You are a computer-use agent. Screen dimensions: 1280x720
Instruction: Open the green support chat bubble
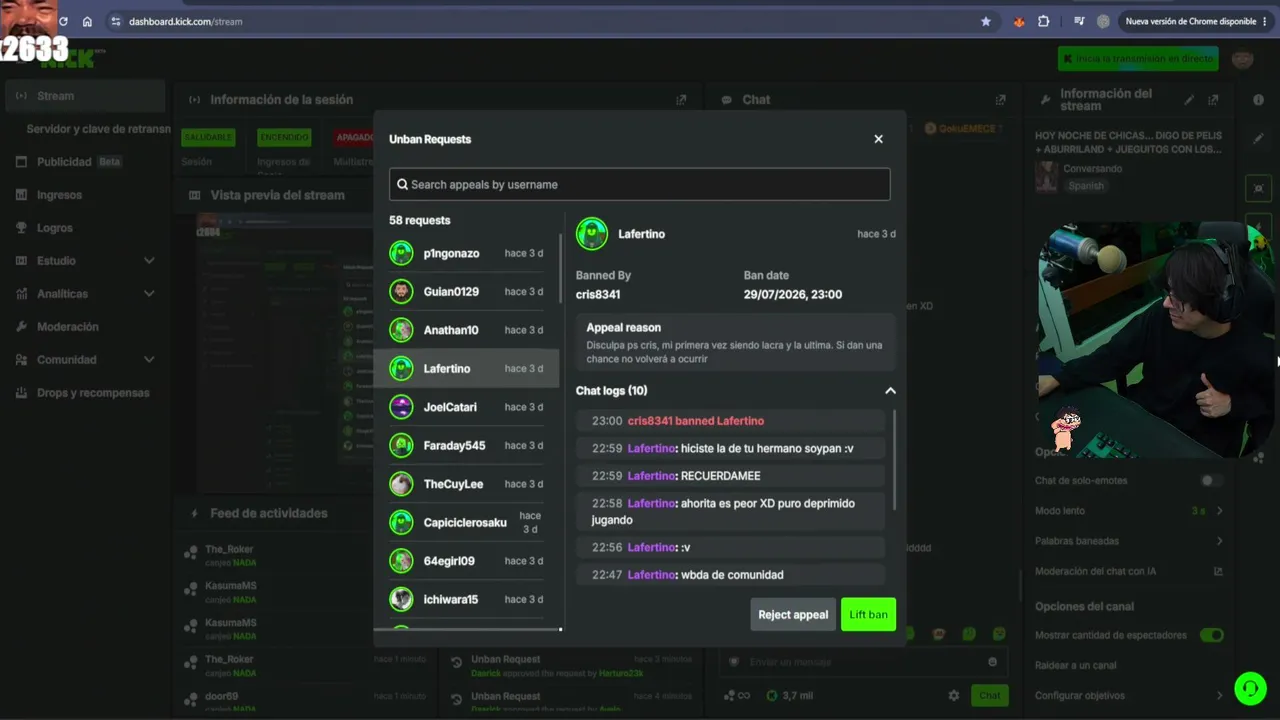tap(1249, 688)
